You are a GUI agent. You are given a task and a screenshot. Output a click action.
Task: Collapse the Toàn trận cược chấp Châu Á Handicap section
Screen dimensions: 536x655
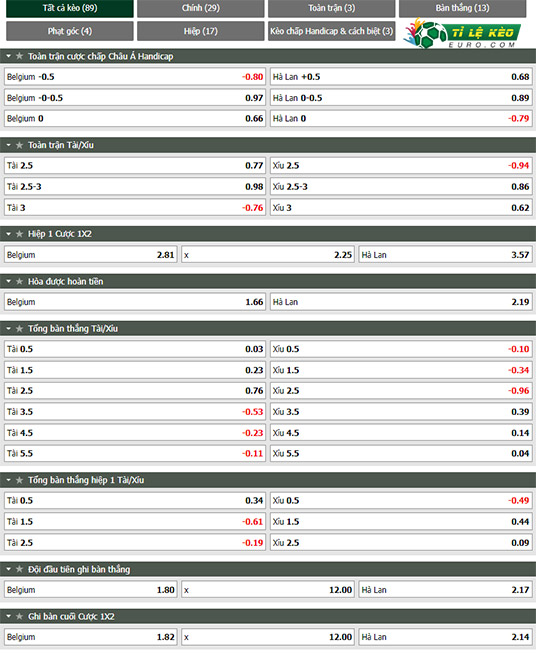click(8, 56)
